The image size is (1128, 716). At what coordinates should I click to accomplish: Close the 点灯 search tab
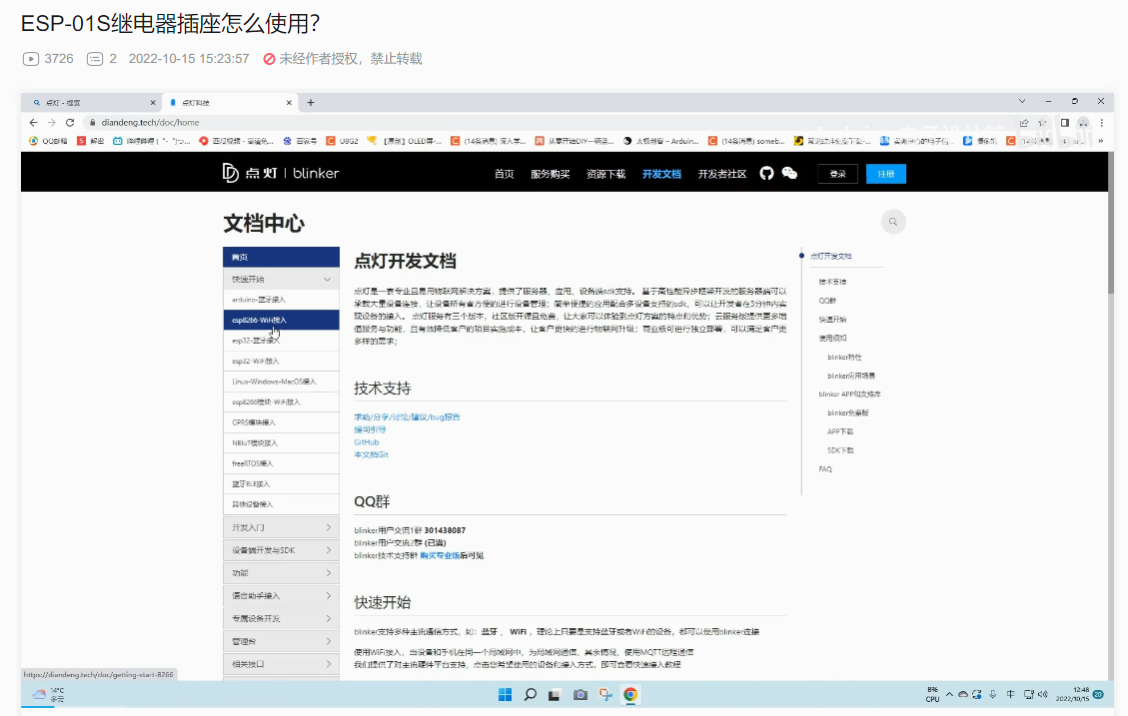[153, 103]
